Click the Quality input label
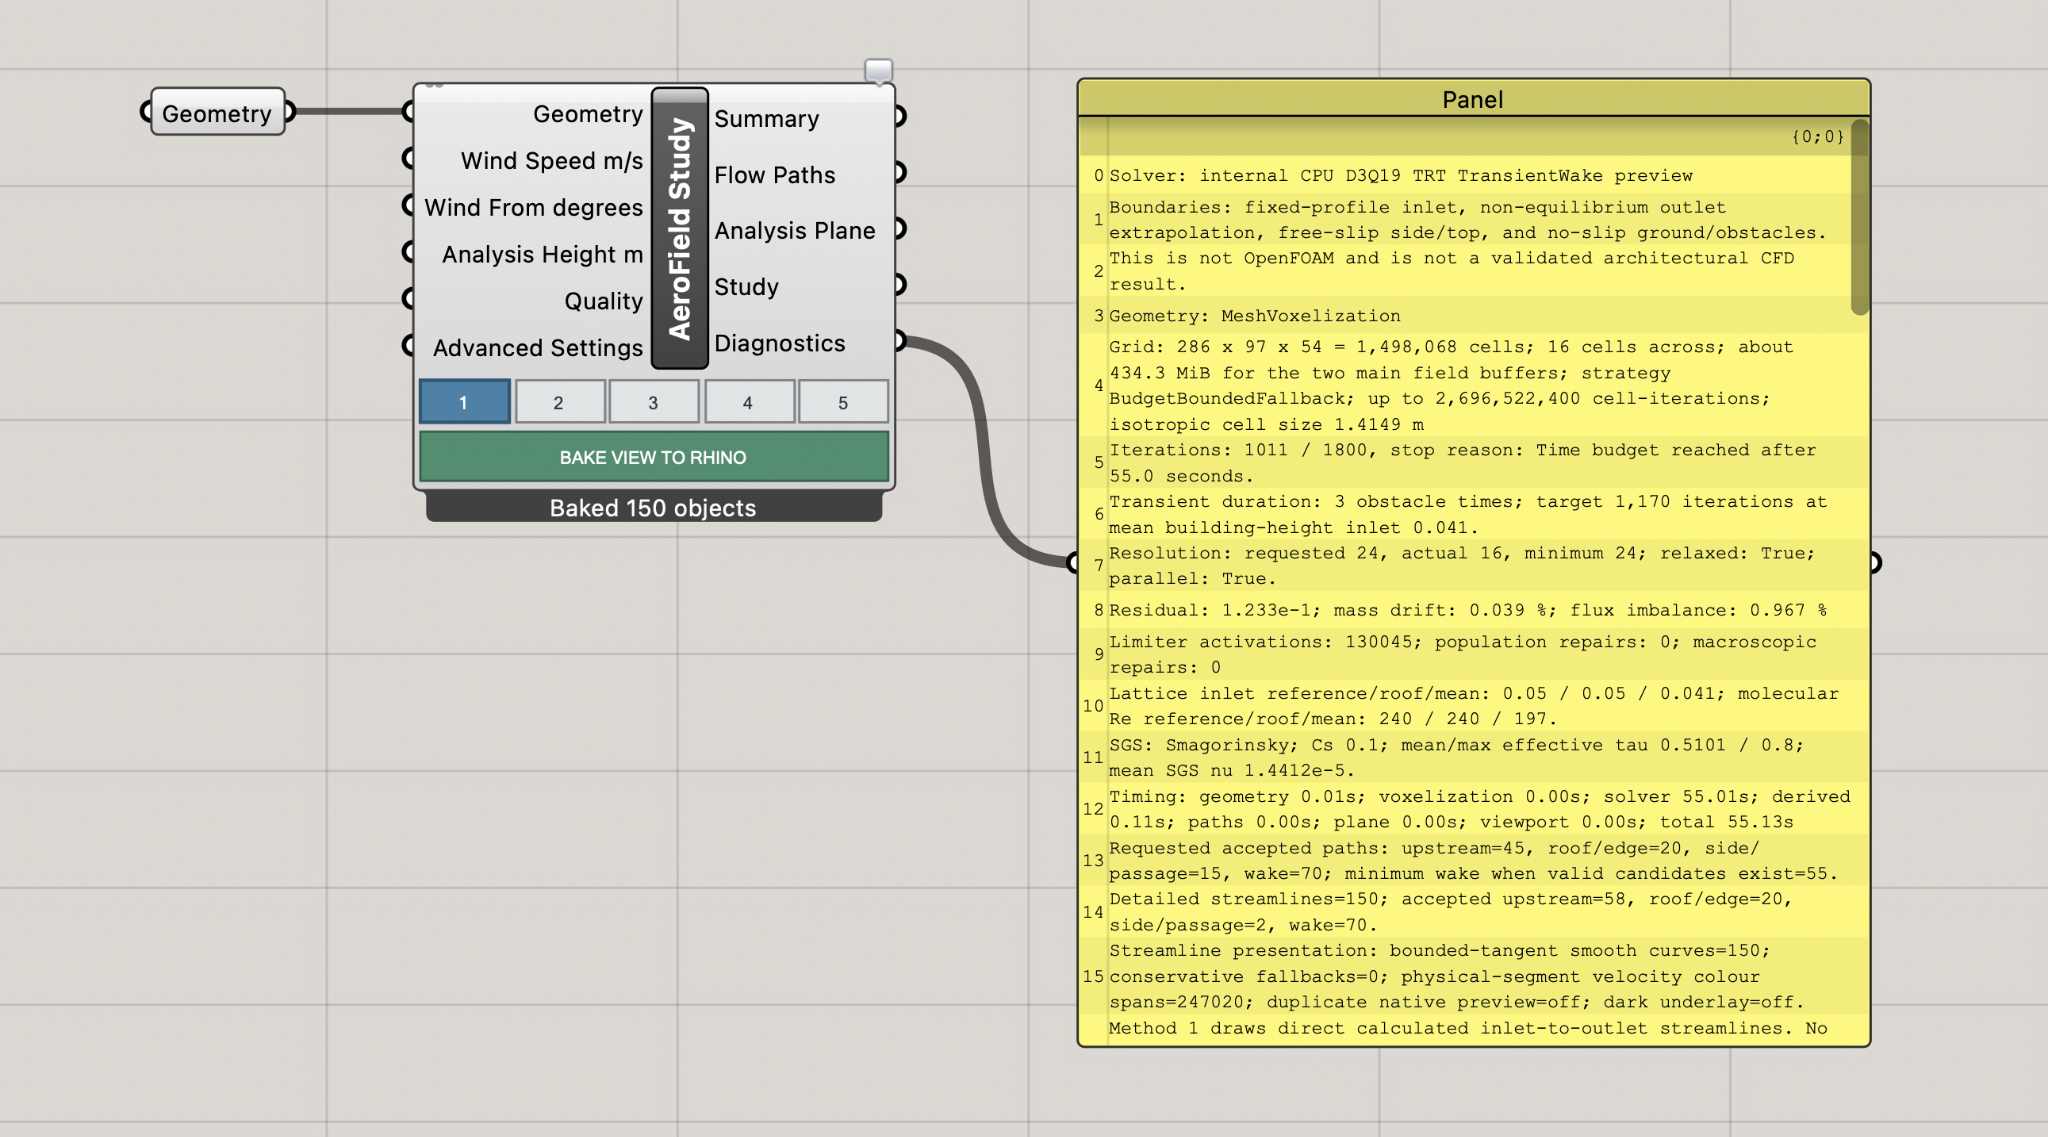The image size is (2048, 1137). pos(604,301)
